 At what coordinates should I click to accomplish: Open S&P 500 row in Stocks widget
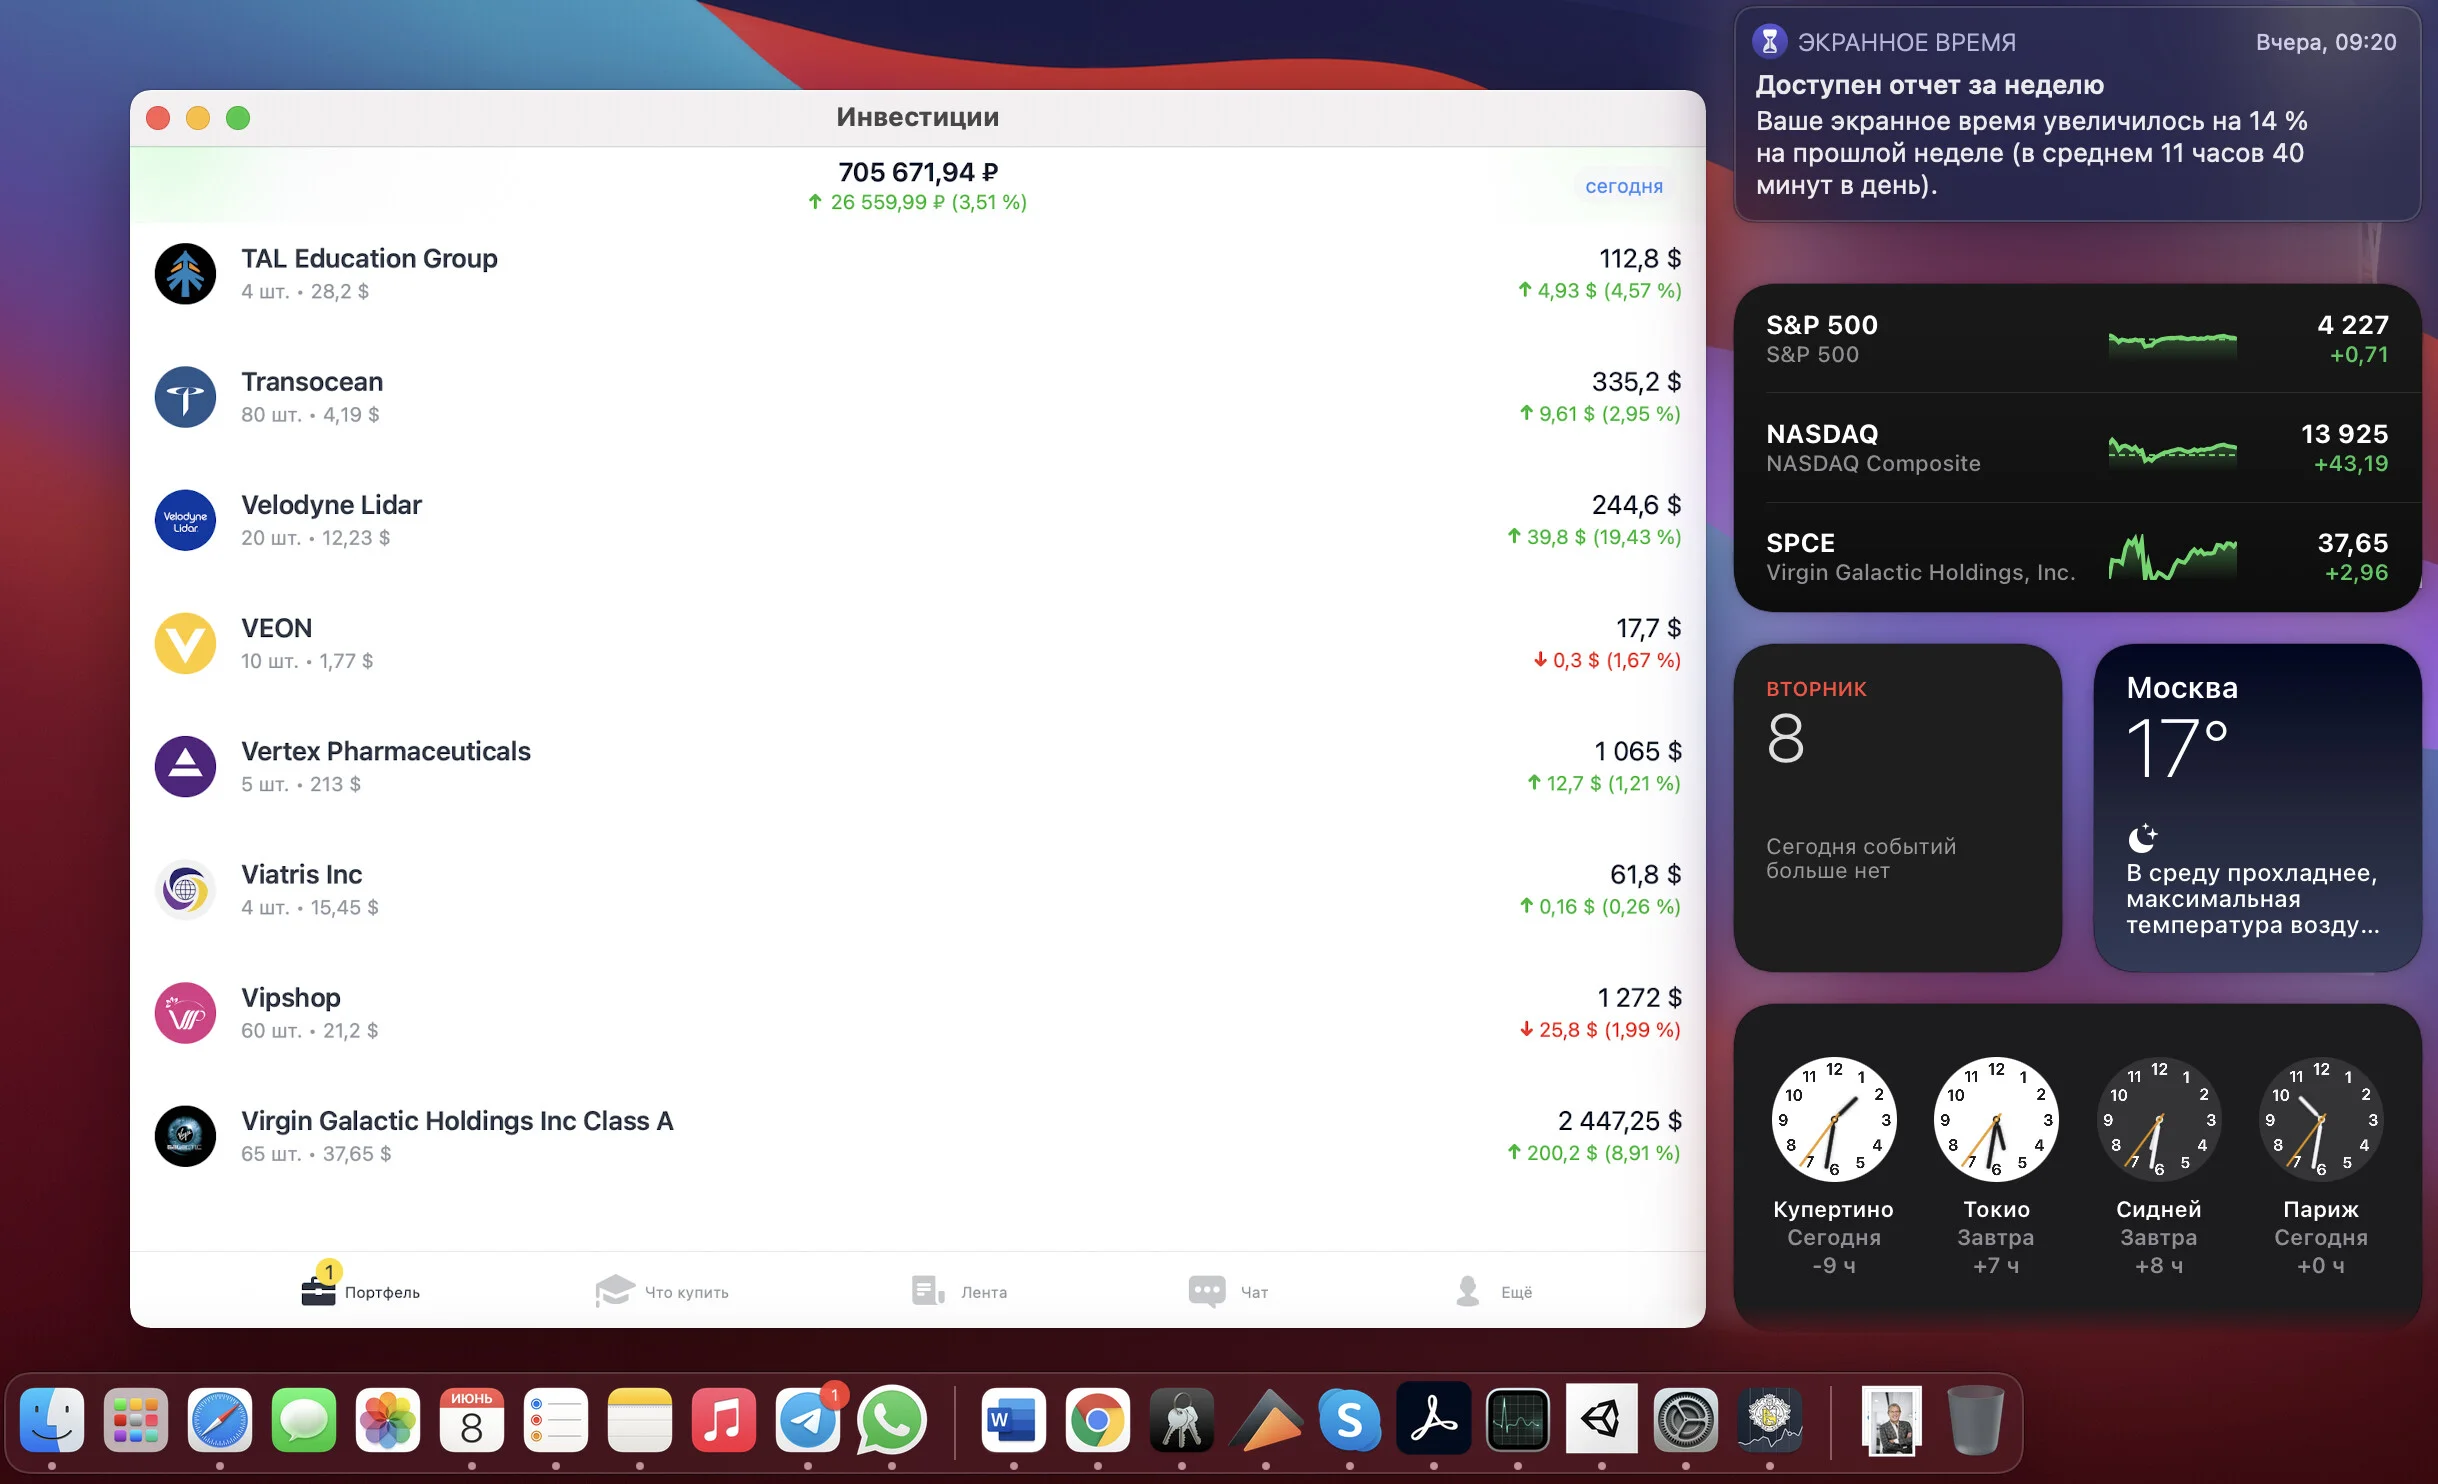2077,339
